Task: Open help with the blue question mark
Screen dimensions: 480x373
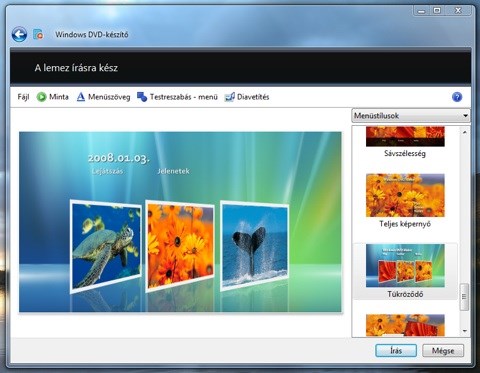Action: (457, 97)
